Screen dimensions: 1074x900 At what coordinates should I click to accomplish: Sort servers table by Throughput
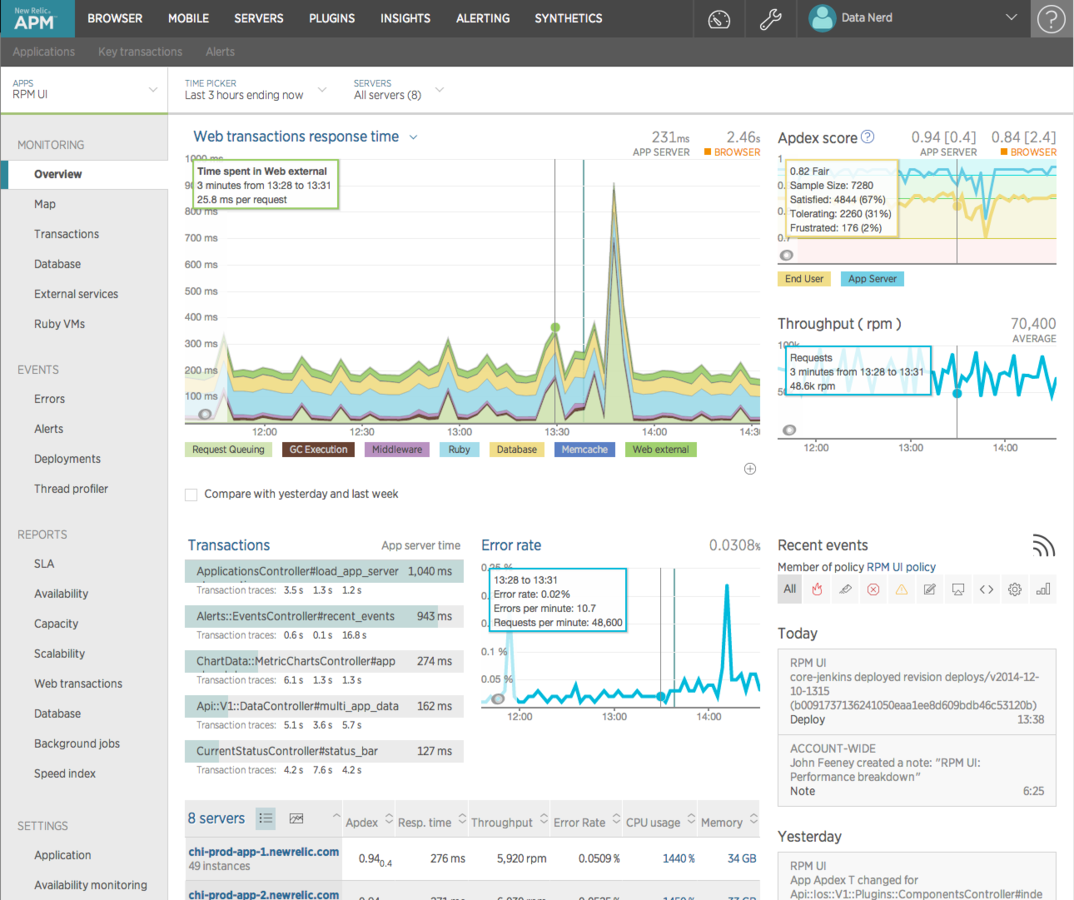pyautogui.click(x=509, y=820)
